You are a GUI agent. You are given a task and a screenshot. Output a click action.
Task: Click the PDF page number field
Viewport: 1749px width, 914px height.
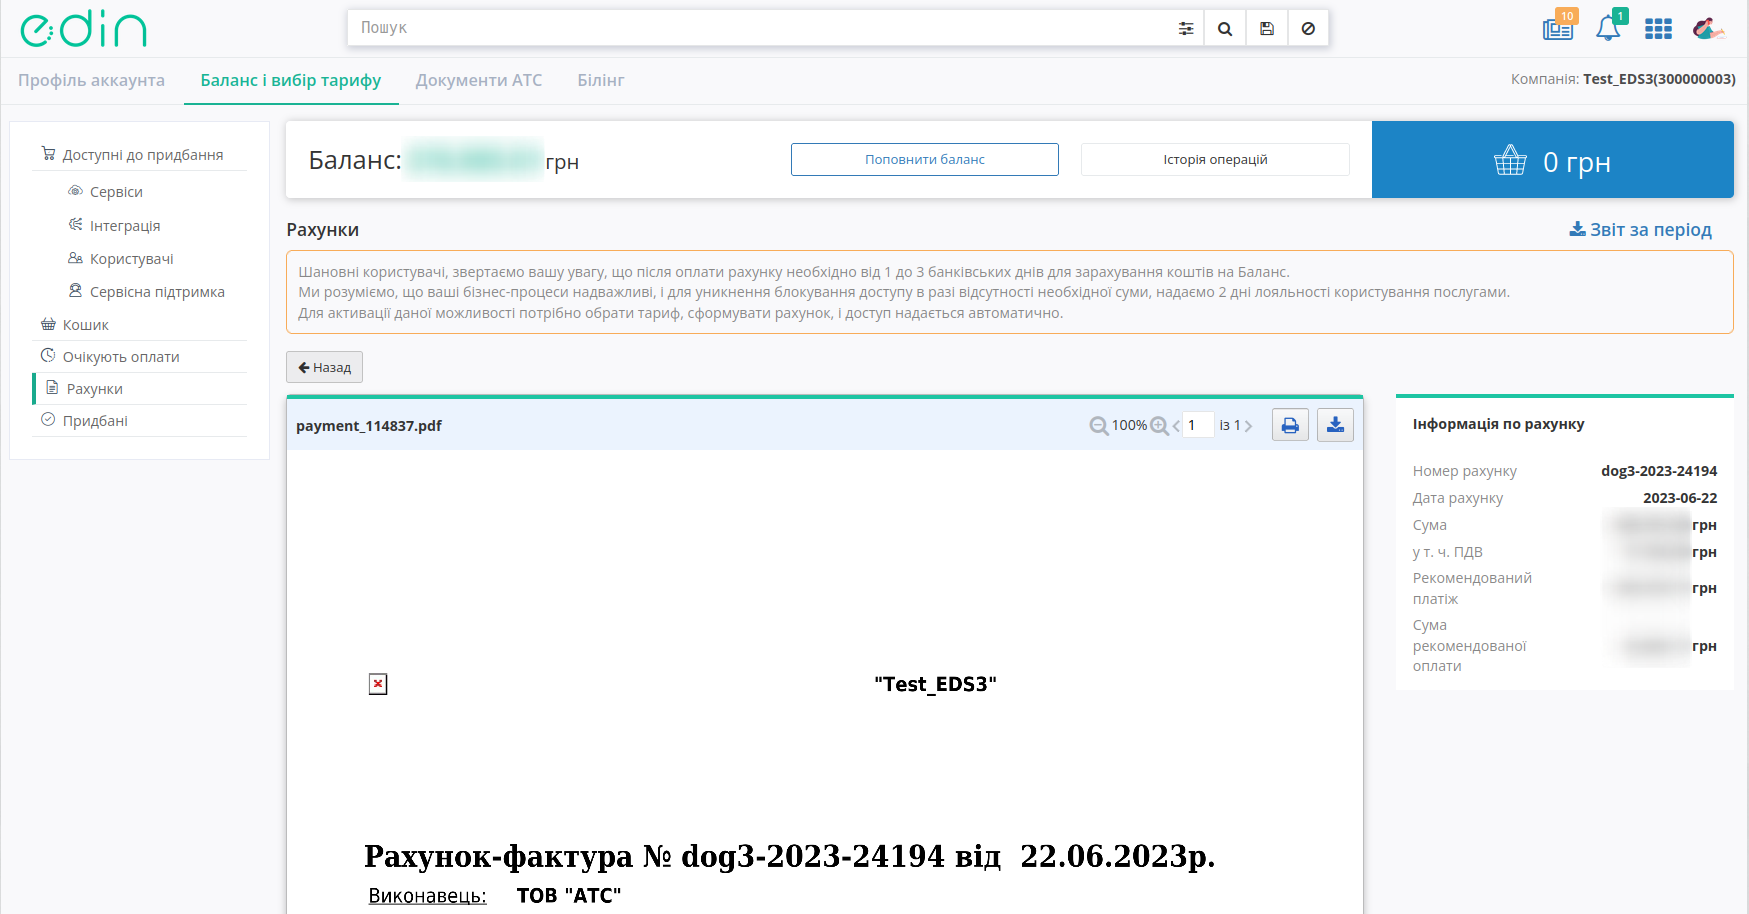(1198, 426)
